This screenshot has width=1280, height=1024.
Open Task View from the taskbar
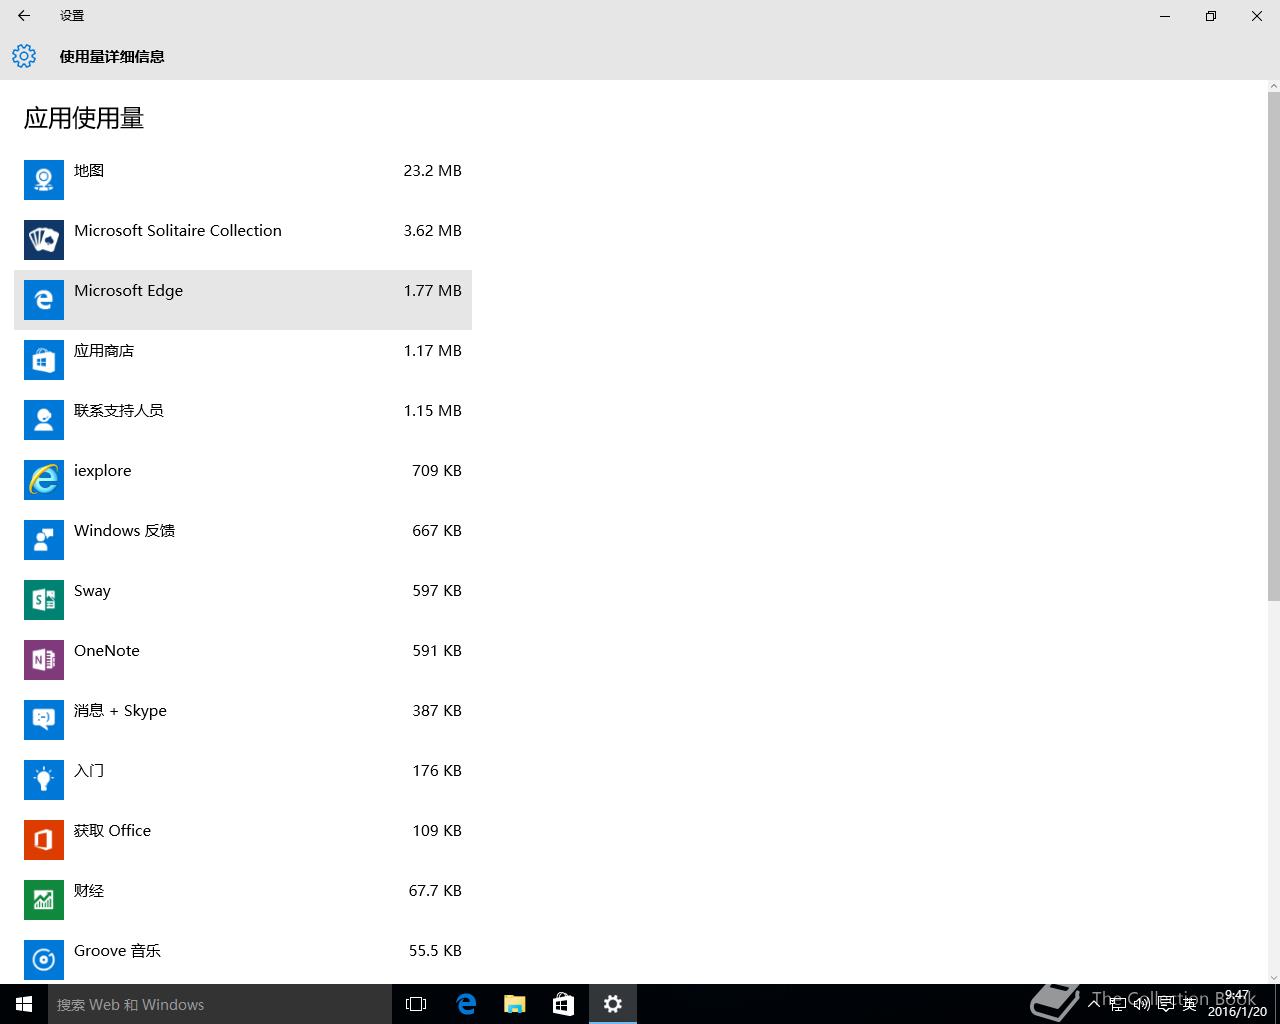[x=416, y=1004]
